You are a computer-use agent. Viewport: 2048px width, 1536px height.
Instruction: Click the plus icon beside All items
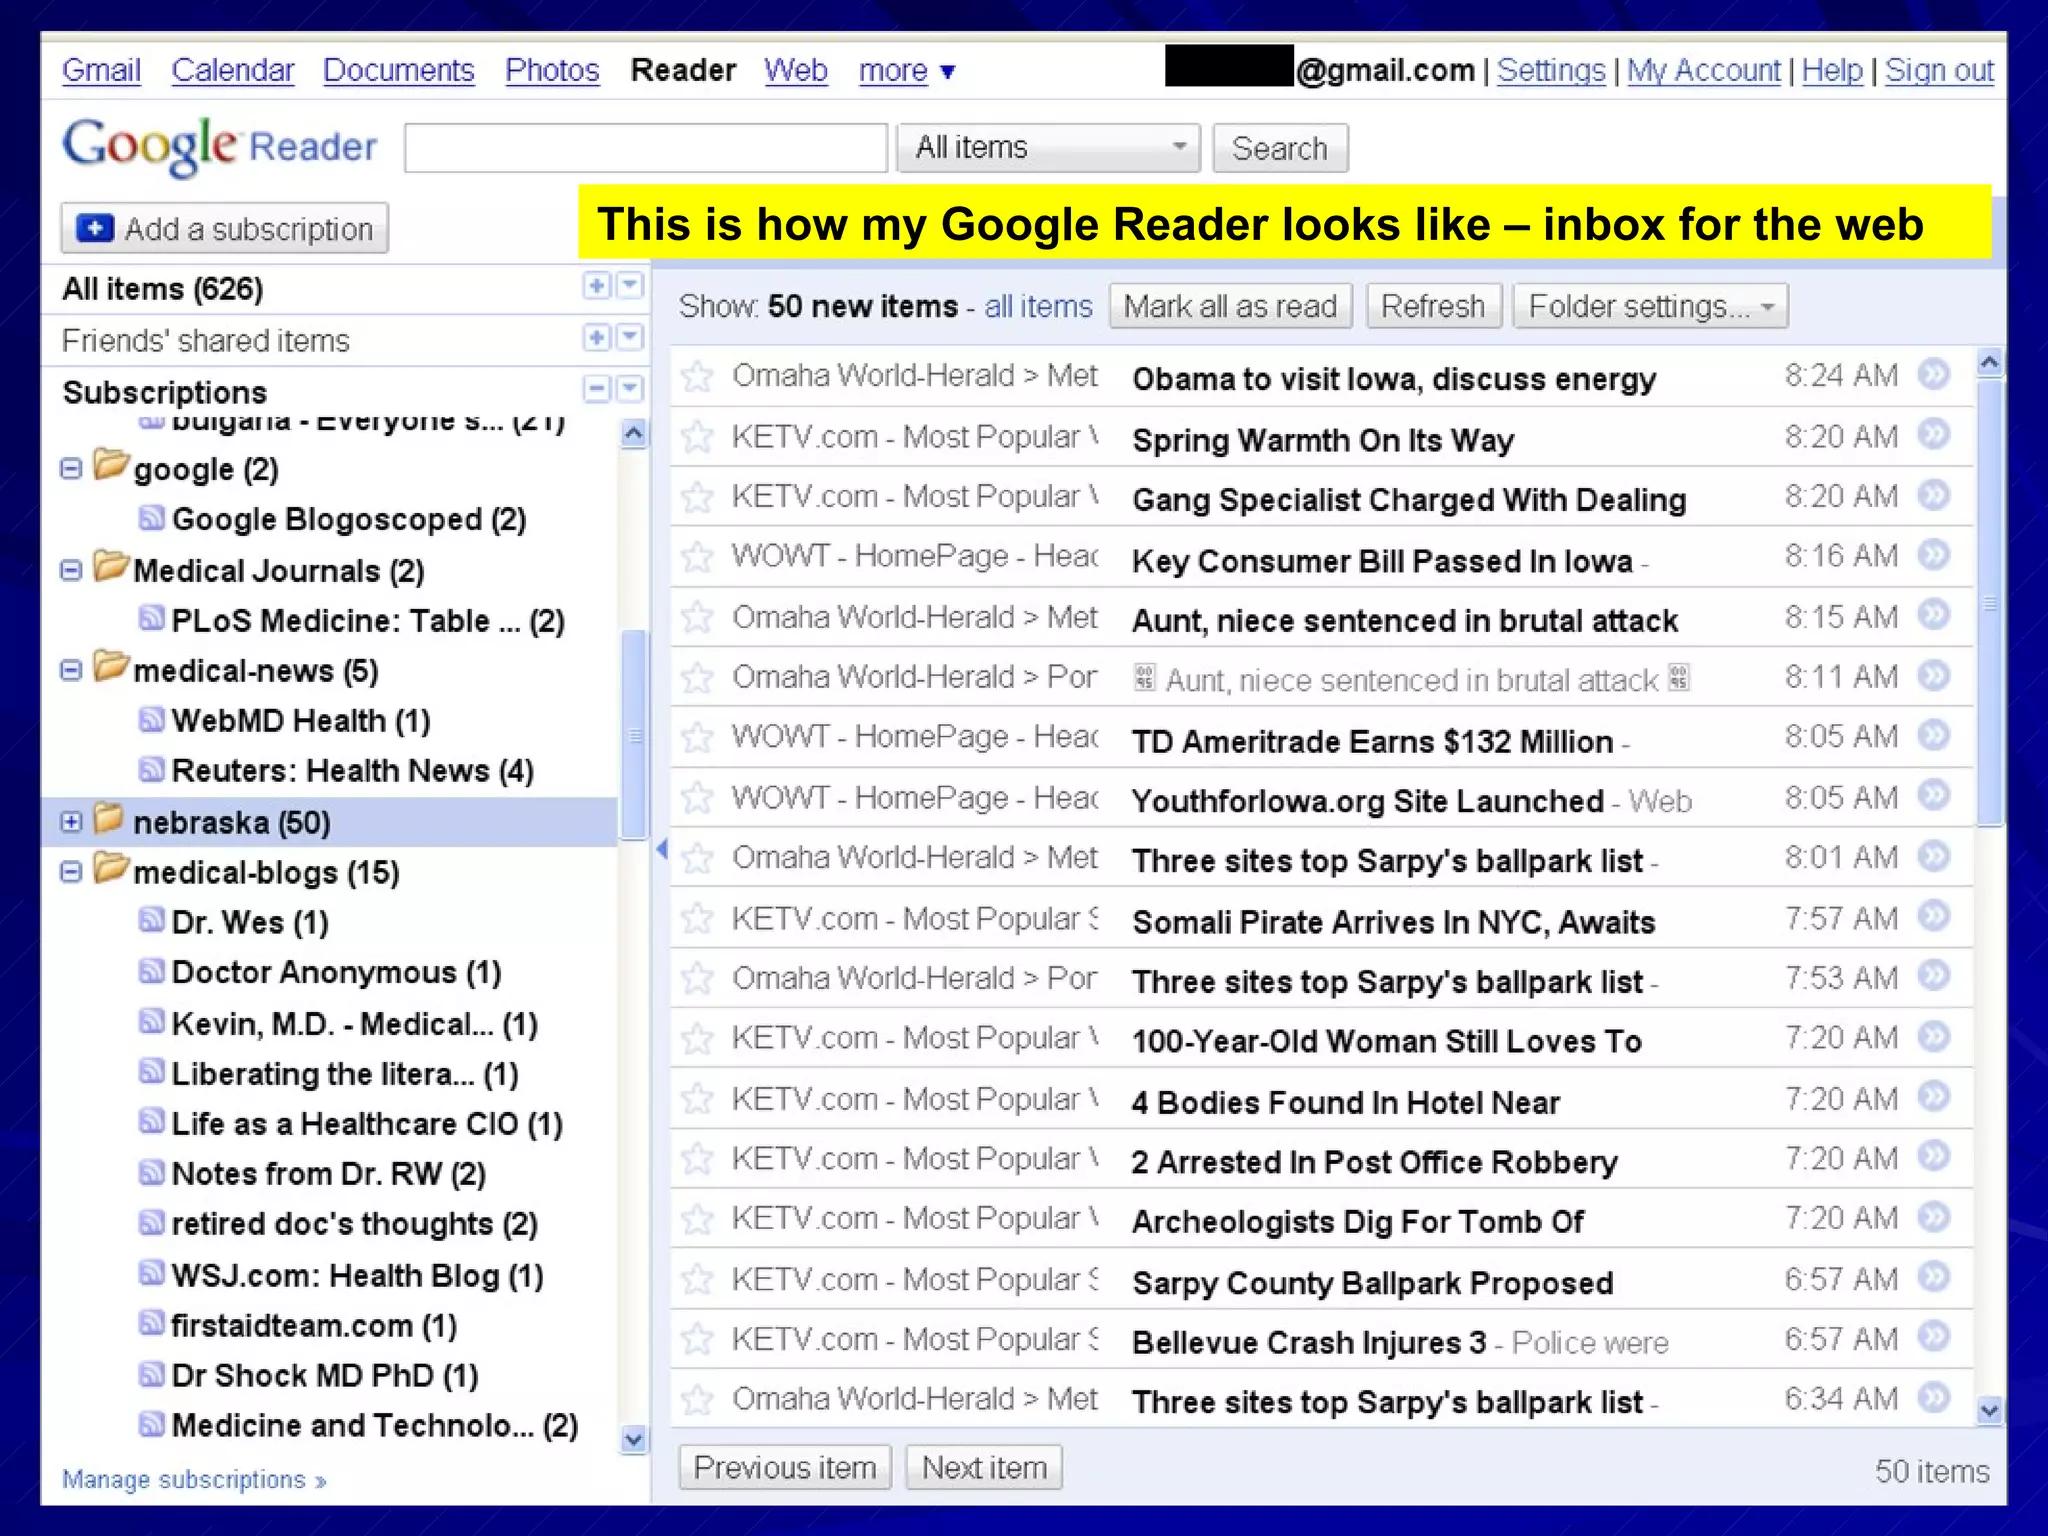[597, 286]
